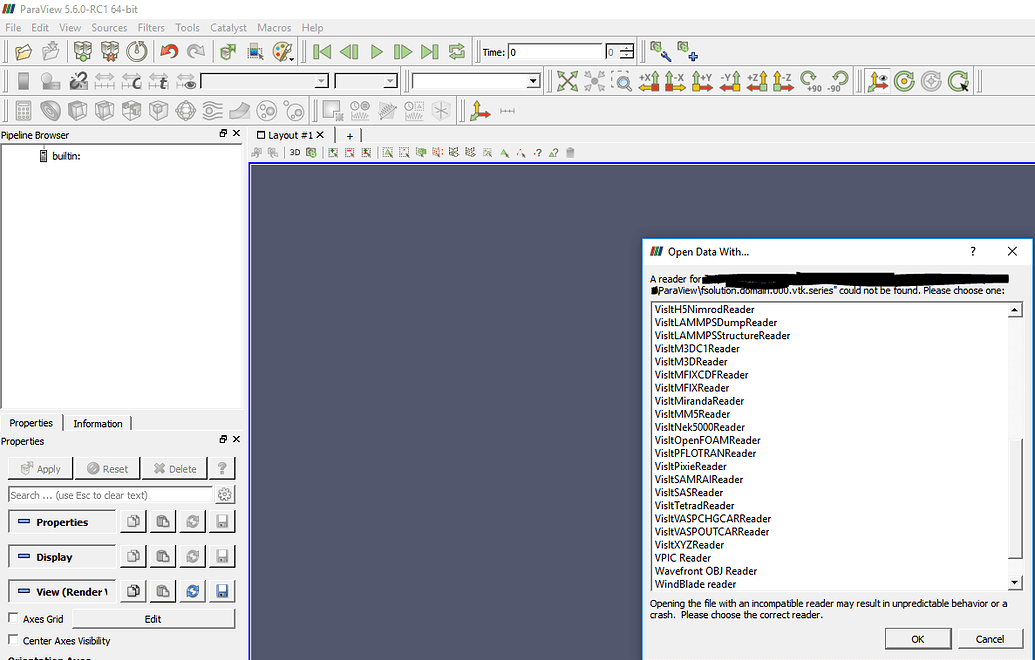Click the Slice filter icon

(x=104, y=111)
